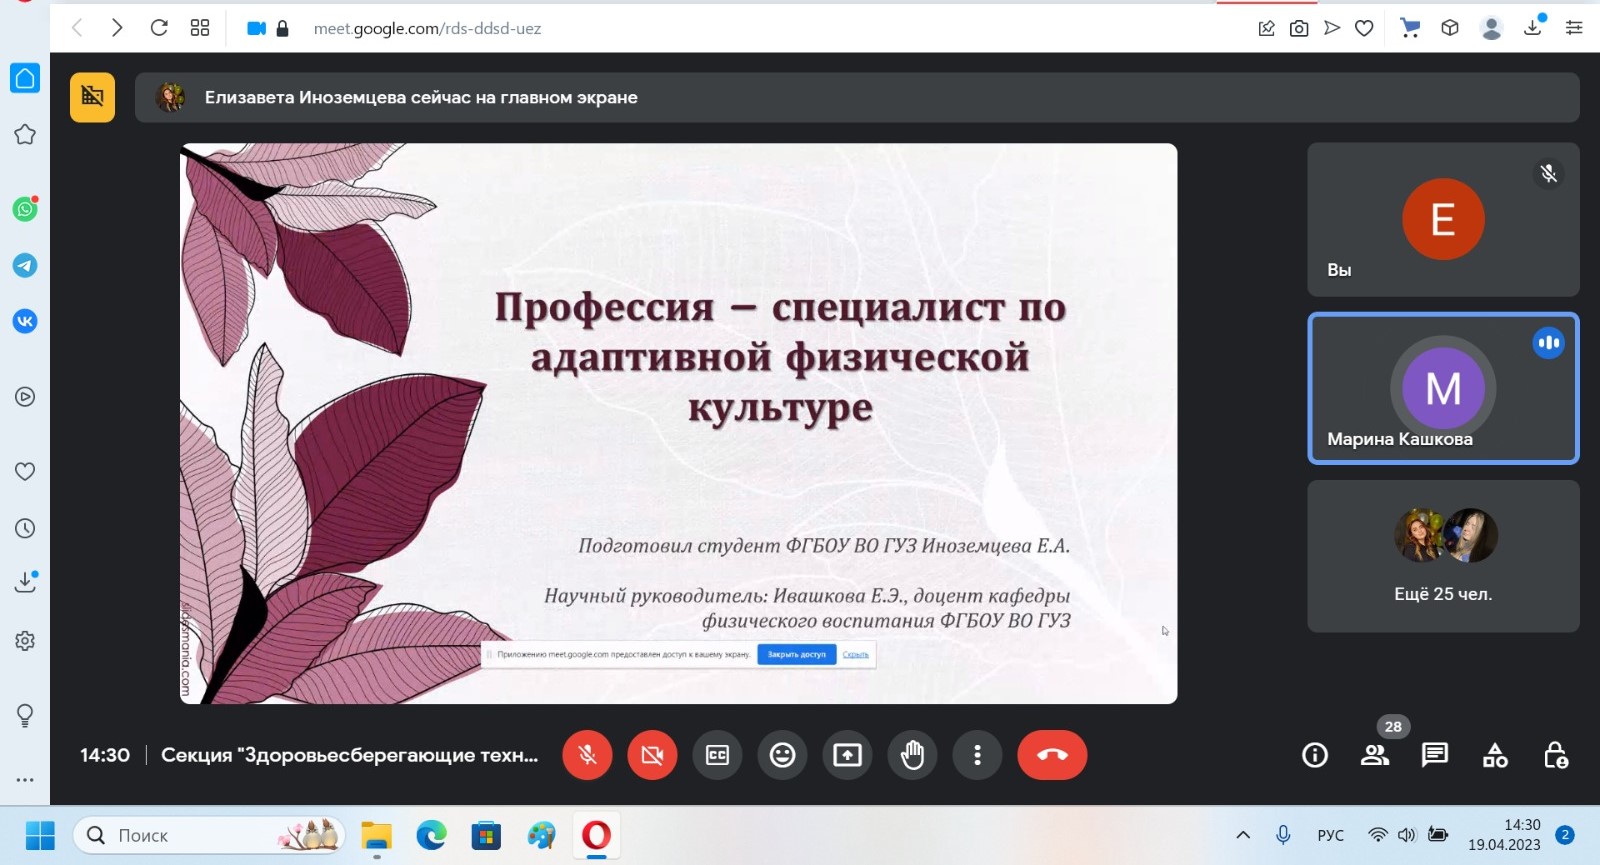The image size is (1600, 865).
Task: Go back in browser navigation
Action: [x=77, y=28]
